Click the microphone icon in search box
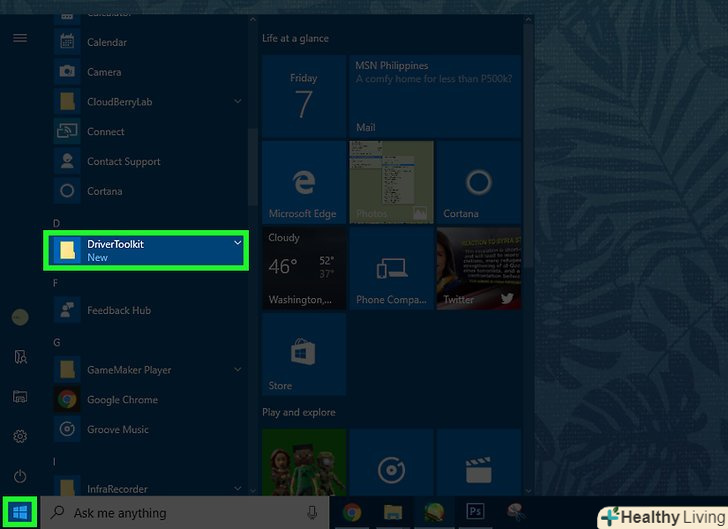This screenshot has width=728, height=529. [312, 513]
